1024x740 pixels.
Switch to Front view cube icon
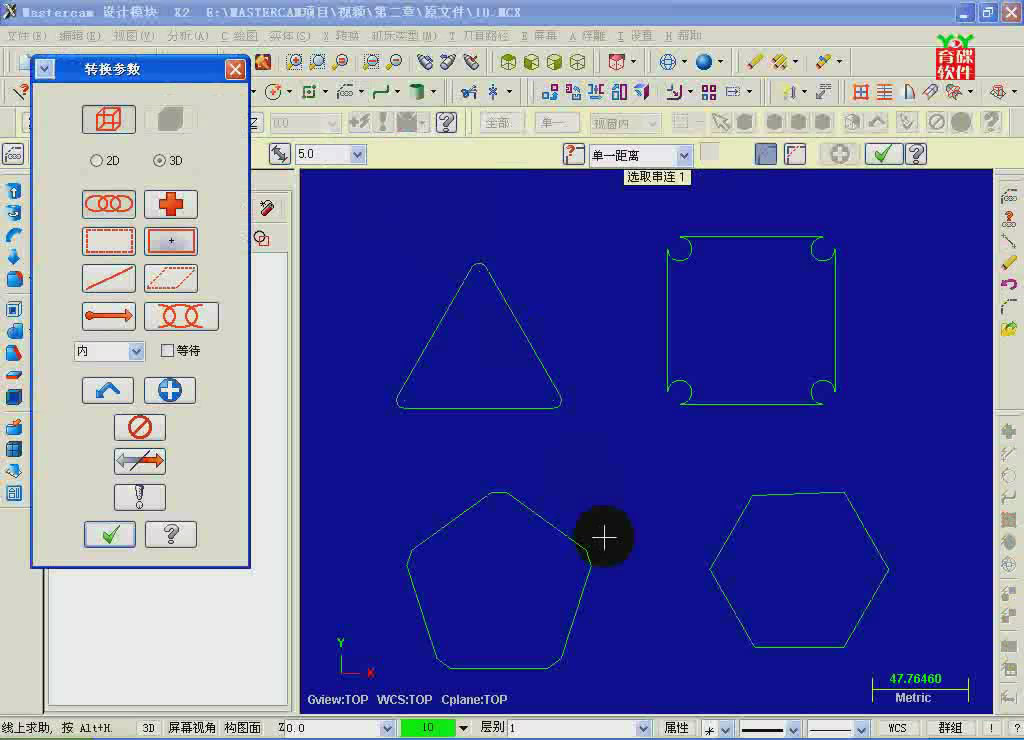[531, 62]
